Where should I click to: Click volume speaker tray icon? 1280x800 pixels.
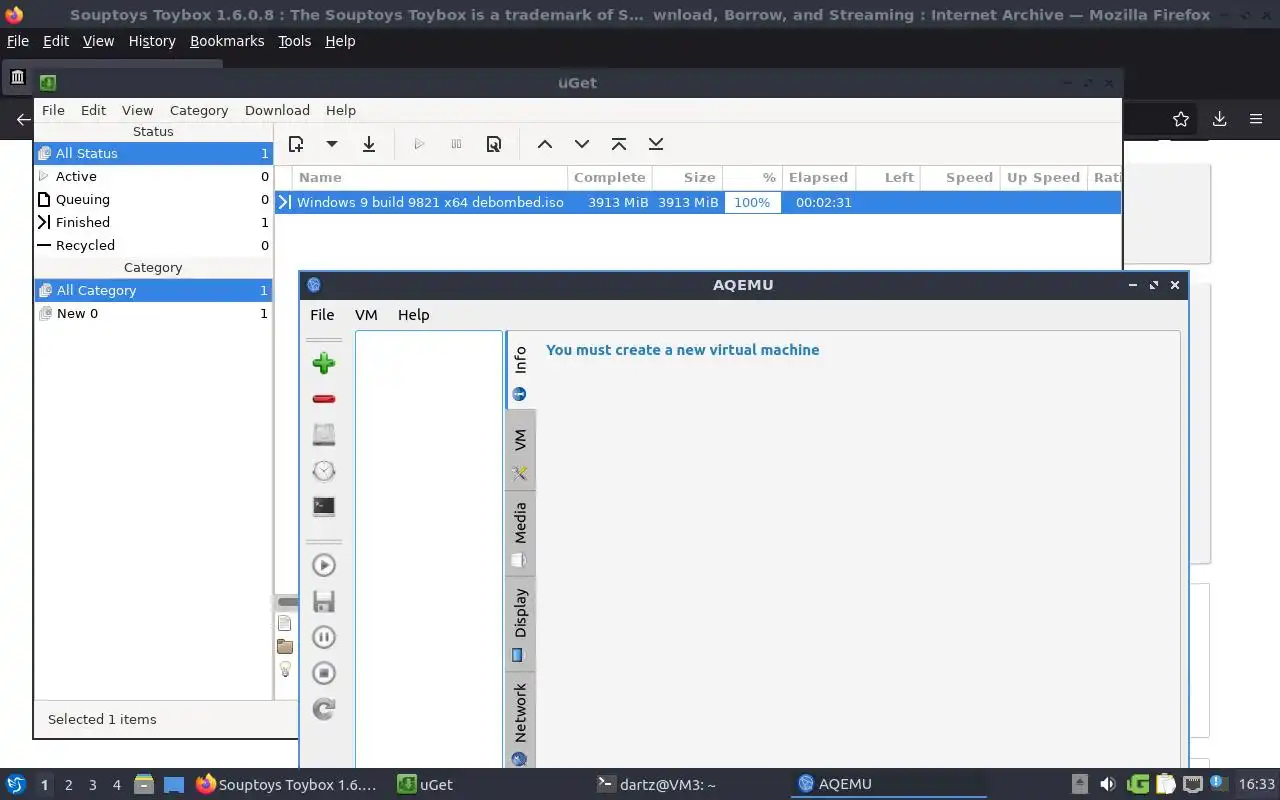[1108, 785]
